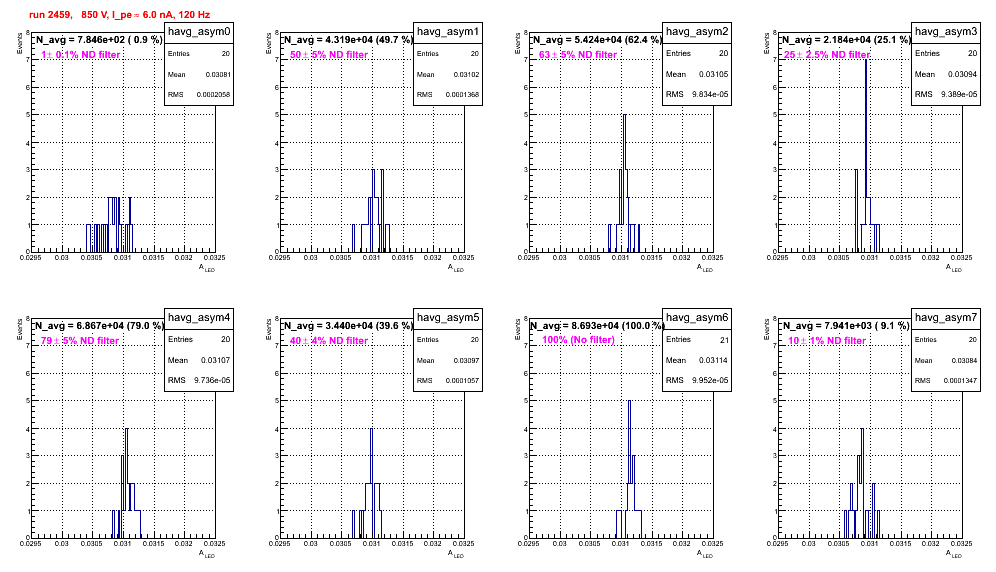Viewport: 996px width, 572px height.
Task: Click RMS 9.952e-05 in havg_asym6 stats
Action: 697,381
